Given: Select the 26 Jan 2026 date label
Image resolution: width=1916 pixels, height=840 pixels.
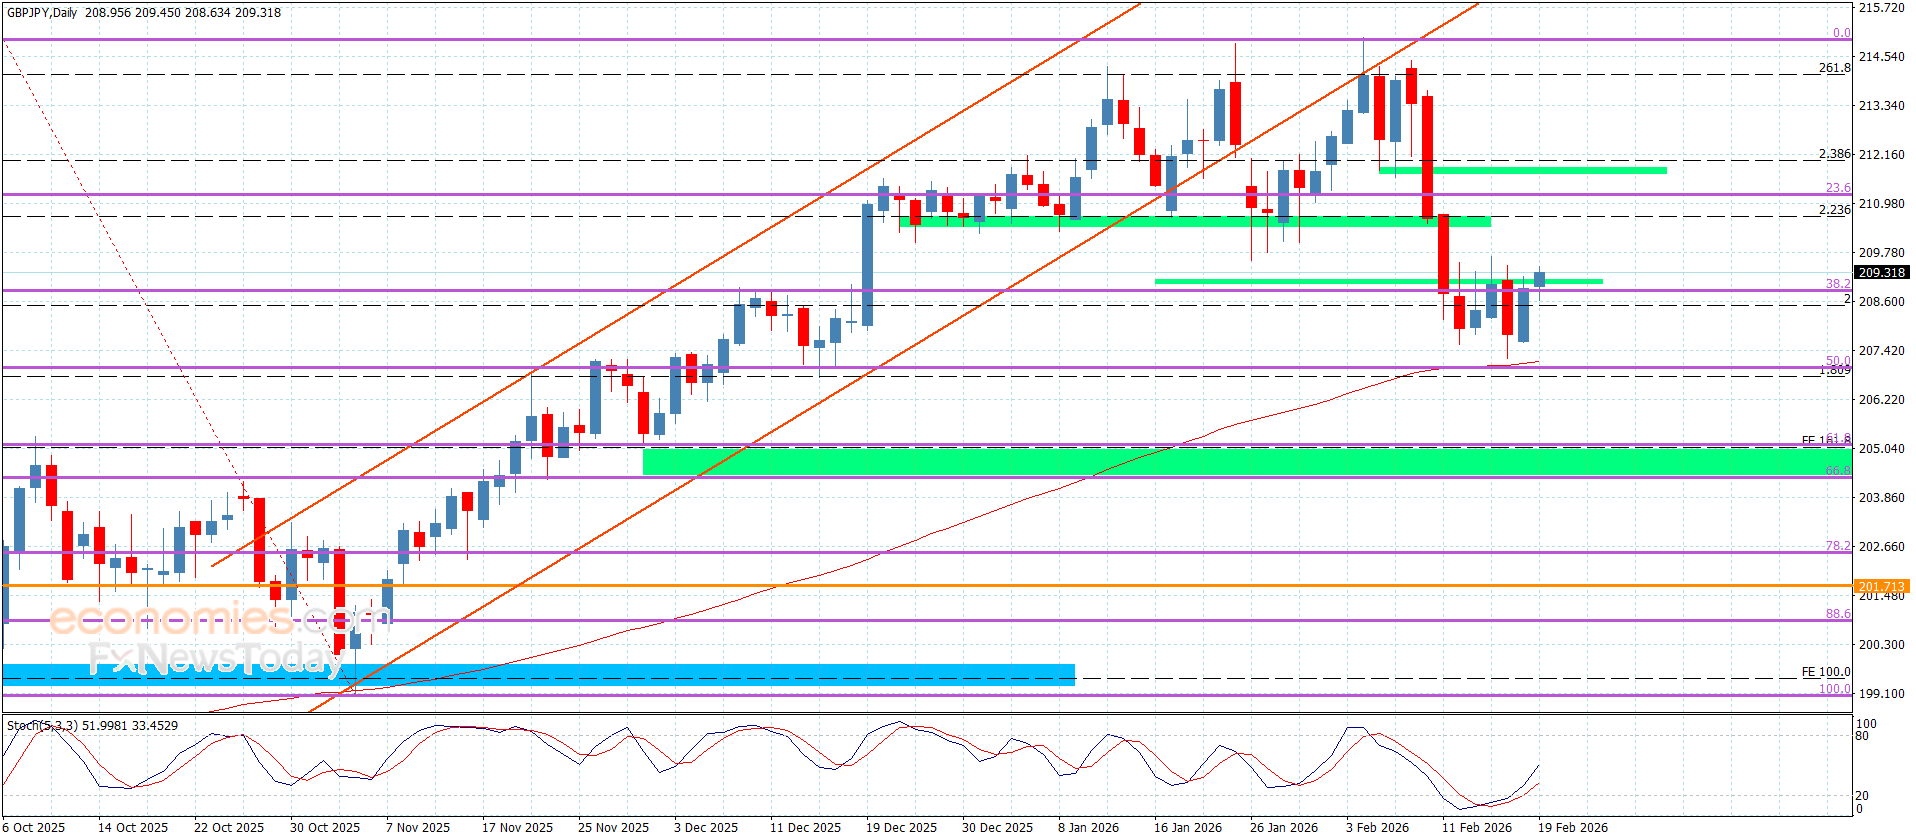Looking at the screenshot, I should click(x=1284, y=827).
